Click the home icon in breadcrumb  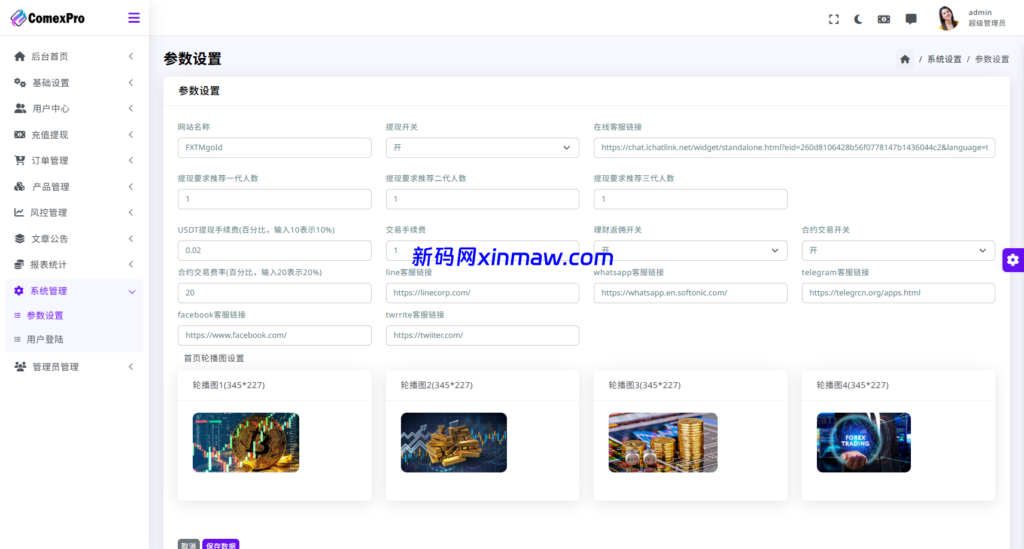(904, 59)
